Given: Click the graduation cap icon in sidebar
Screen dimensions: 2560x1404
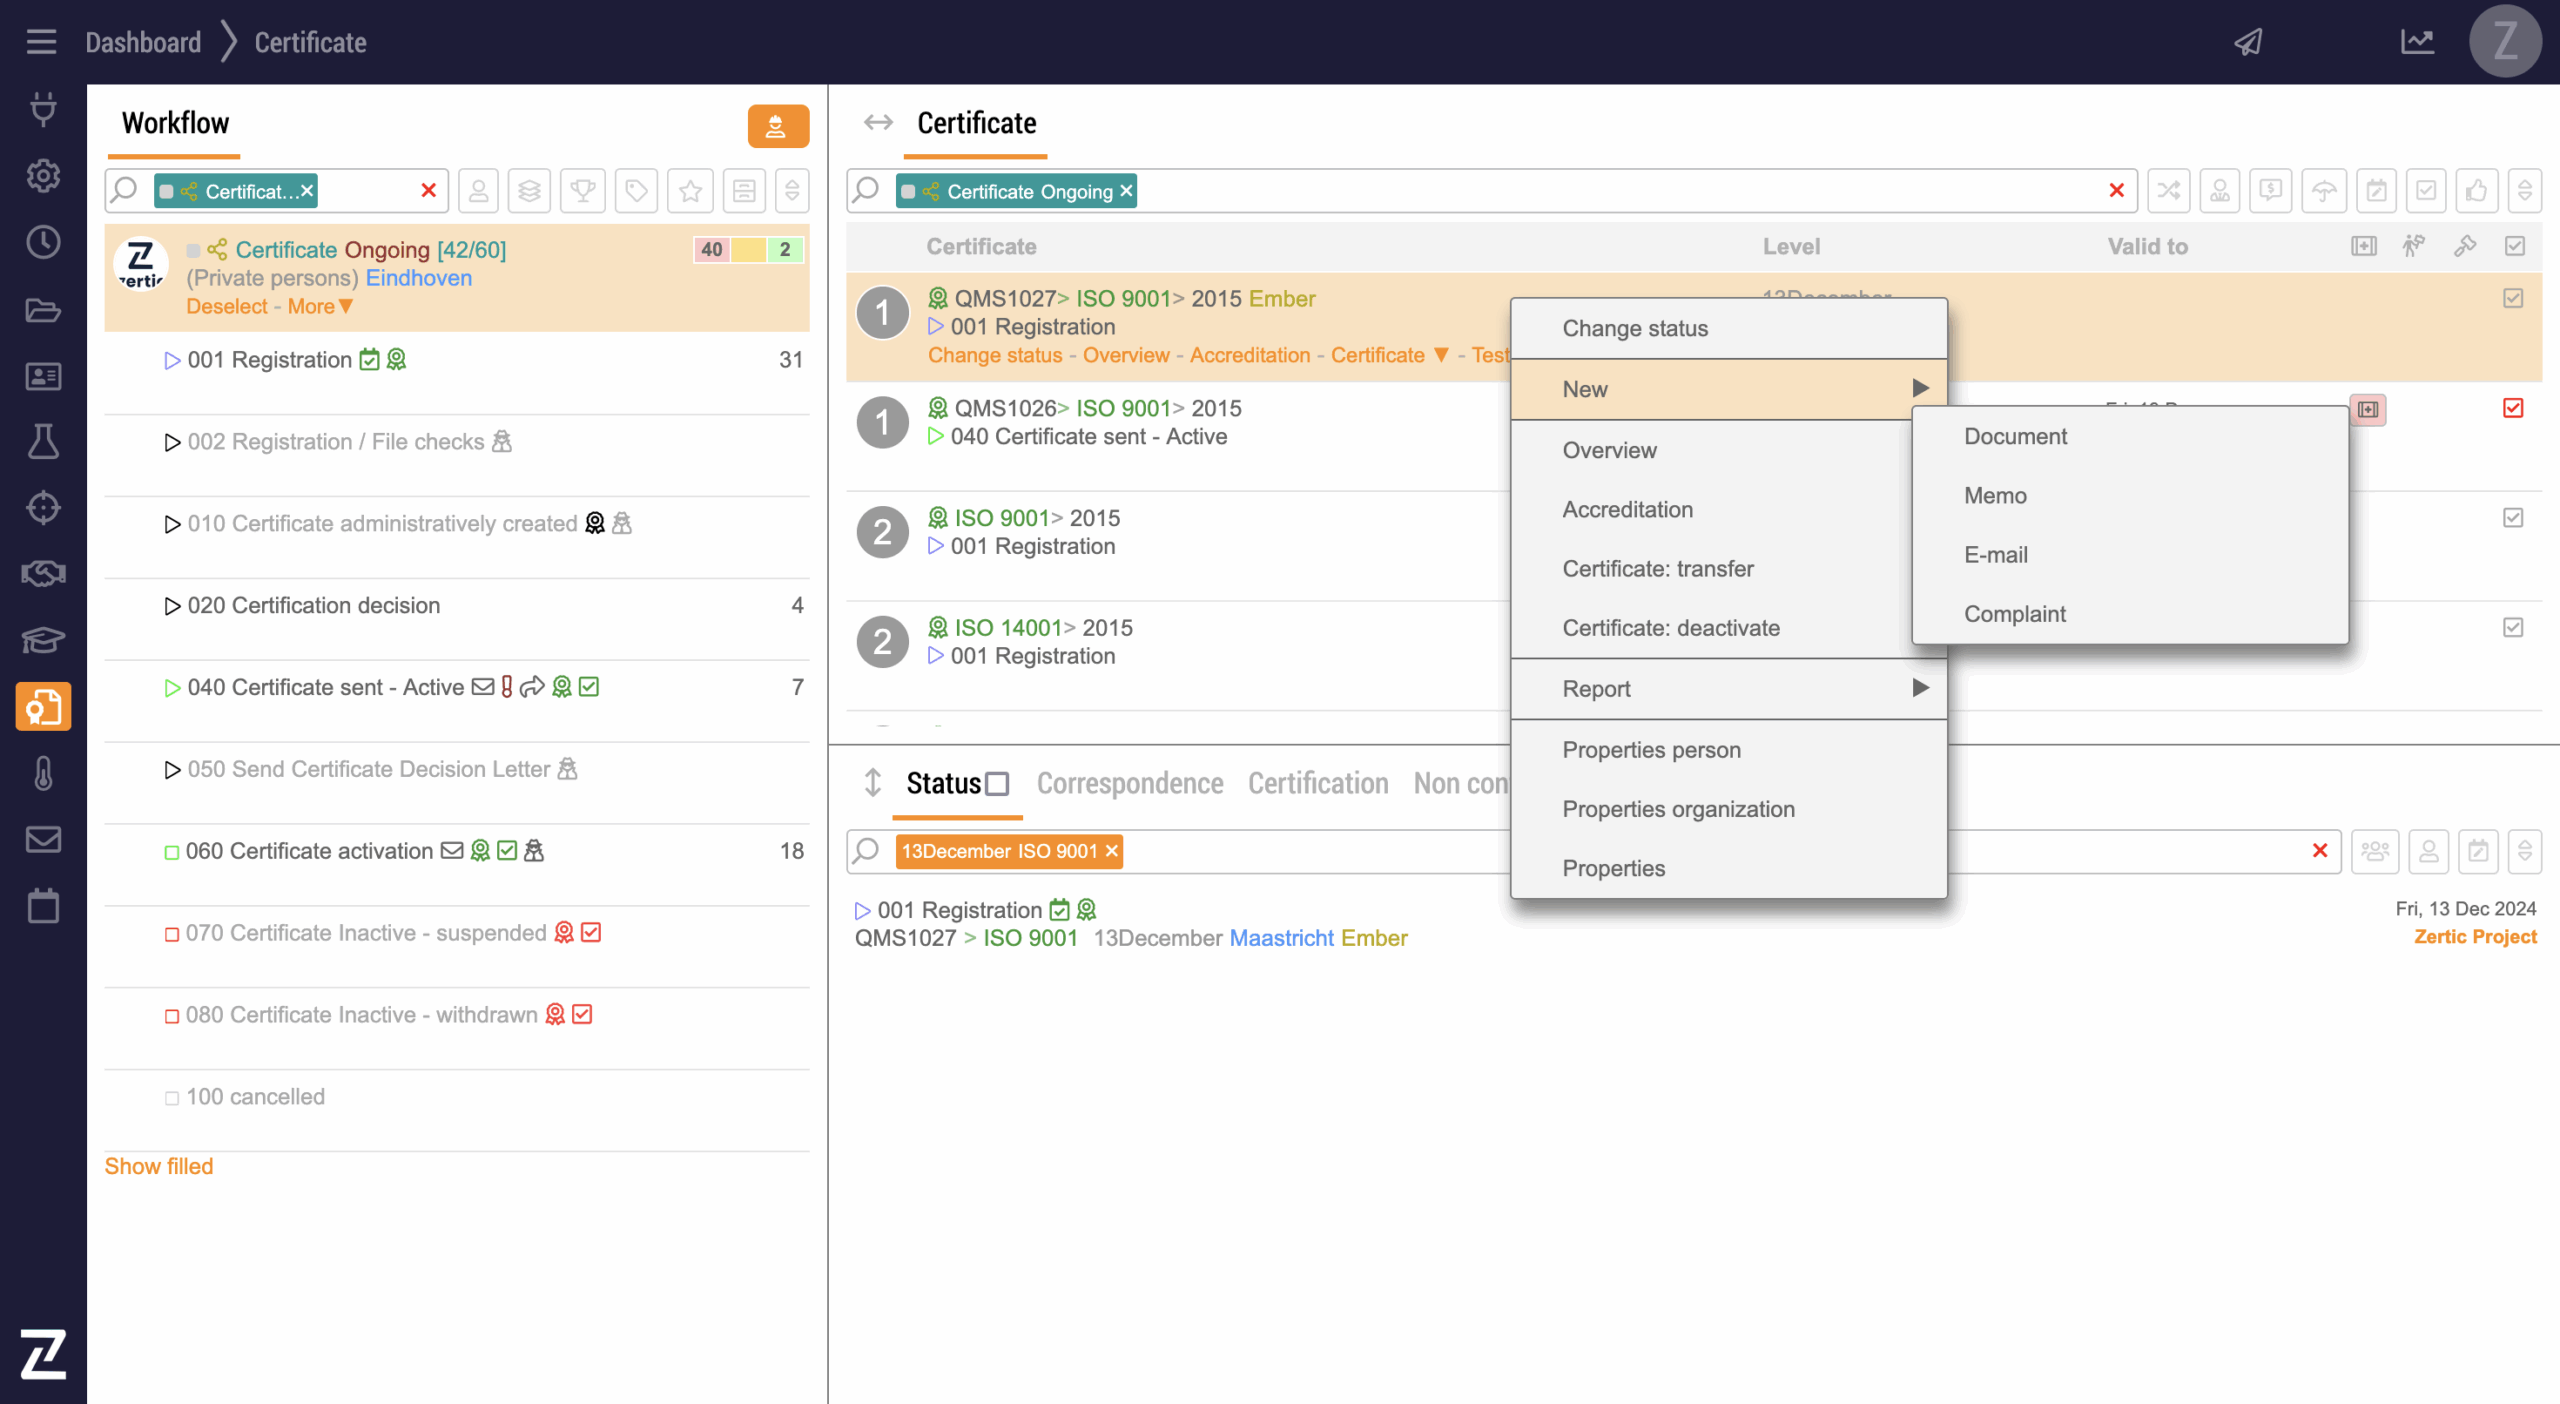Looking at the screenshot, I should click(x=43, y=639).
